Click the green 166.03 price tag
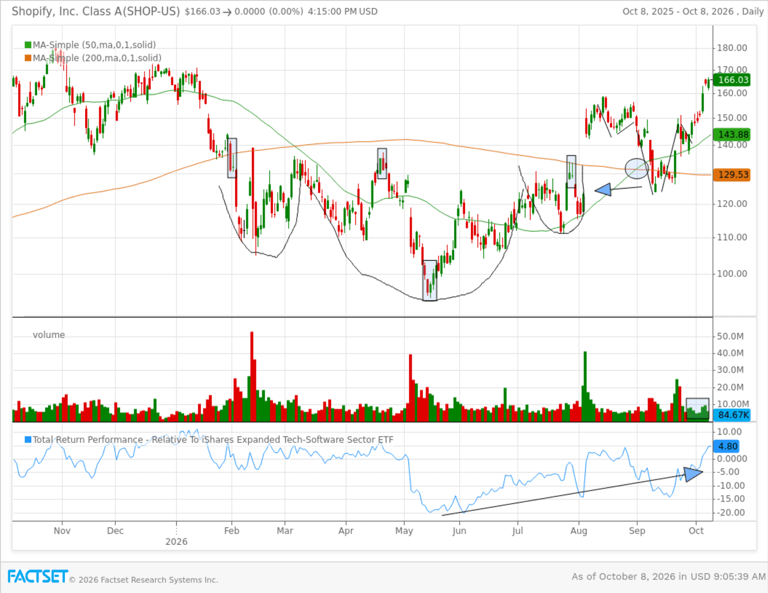Image resolution: width=768 pixels, height=593 pixels. coord(732,80)
